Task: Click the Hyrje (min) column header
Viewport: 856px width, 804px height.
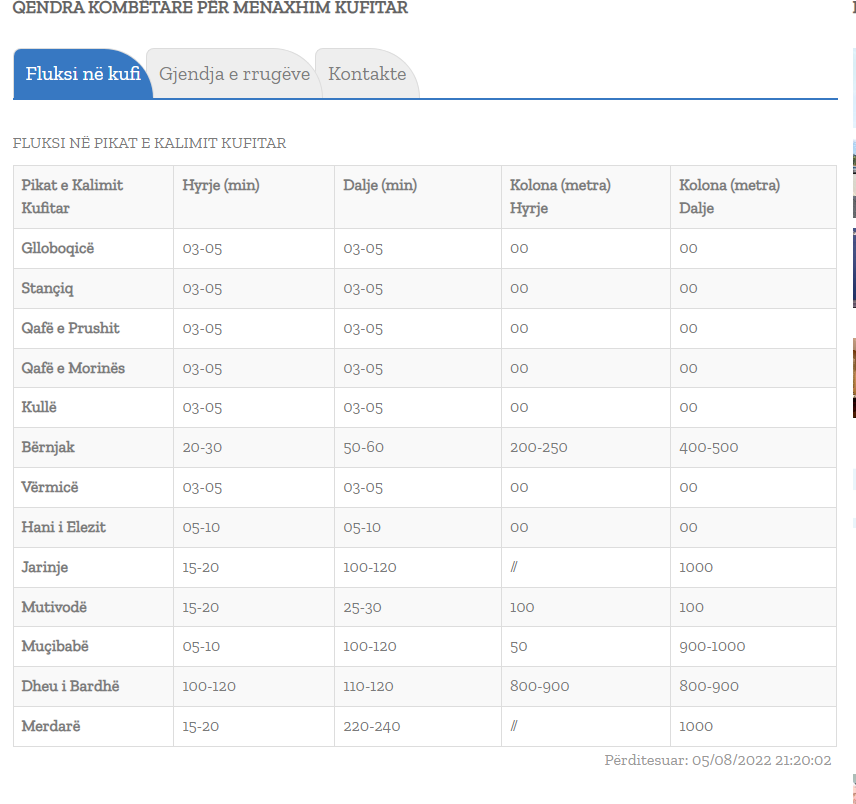Action: [221, 185]
